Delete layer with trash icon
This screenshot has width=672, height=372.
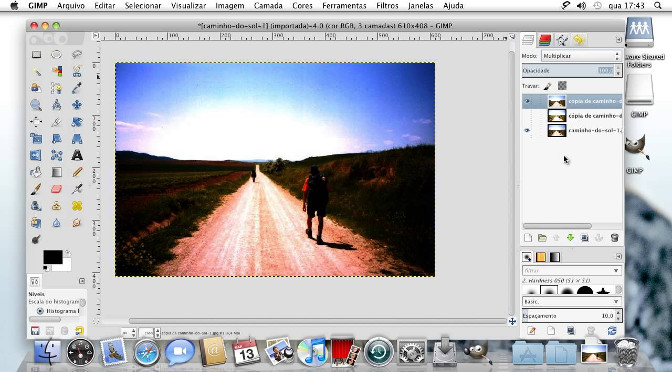tap(614, 238)
